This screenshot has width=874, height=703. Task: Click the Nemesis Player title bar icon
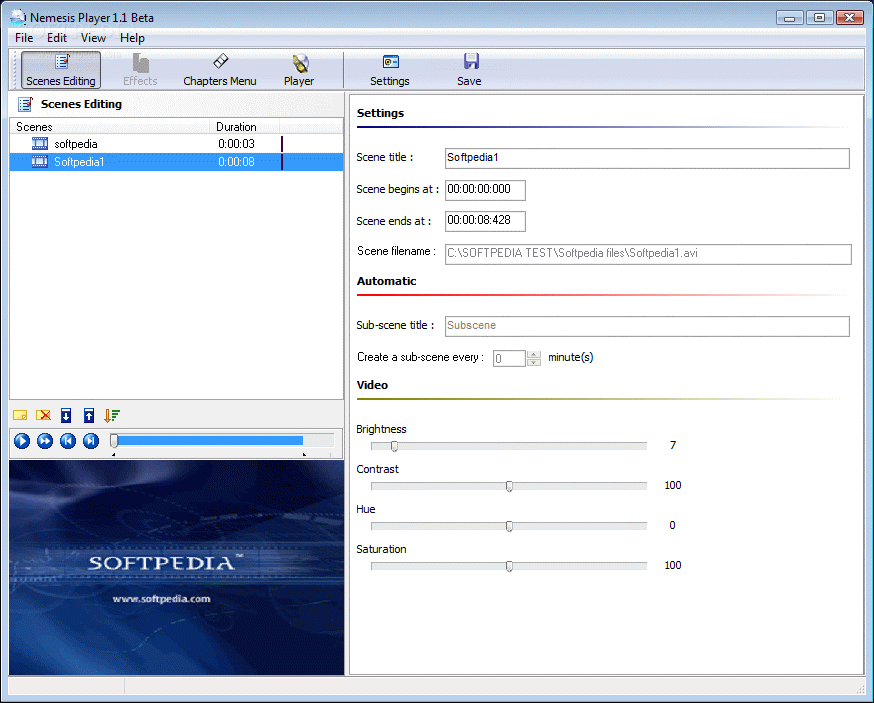coord(18,17)
